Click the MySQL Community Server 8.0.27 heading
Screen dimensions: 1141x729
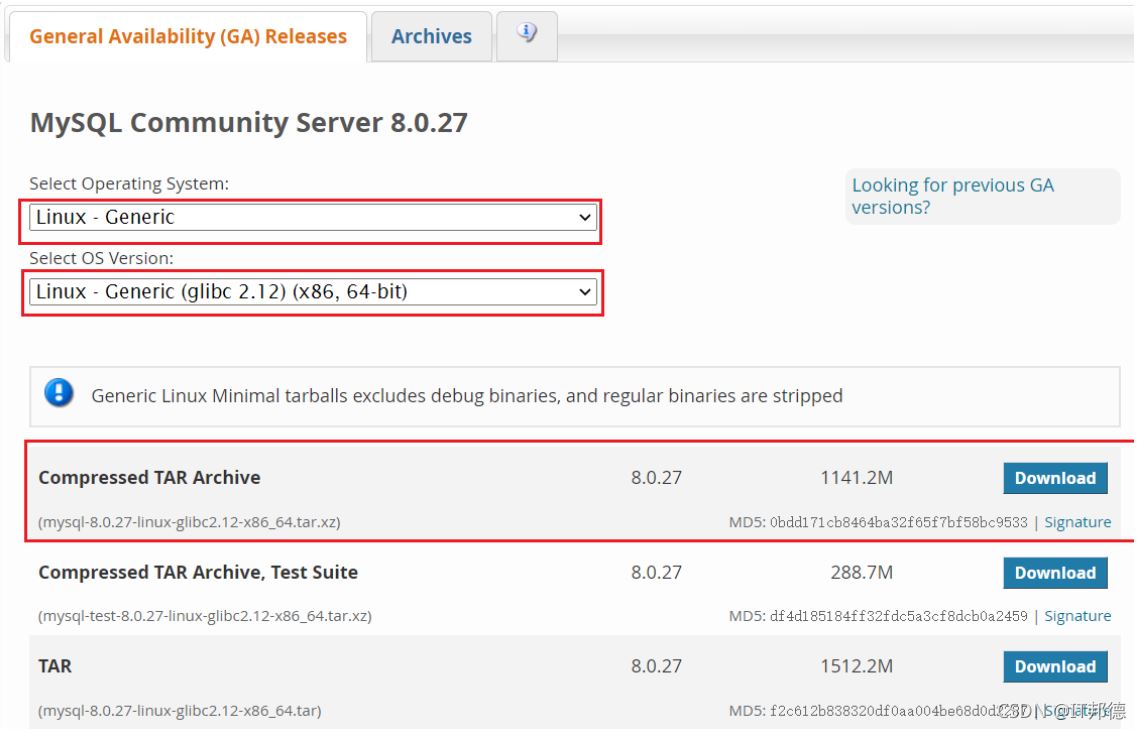coord(249,123)
